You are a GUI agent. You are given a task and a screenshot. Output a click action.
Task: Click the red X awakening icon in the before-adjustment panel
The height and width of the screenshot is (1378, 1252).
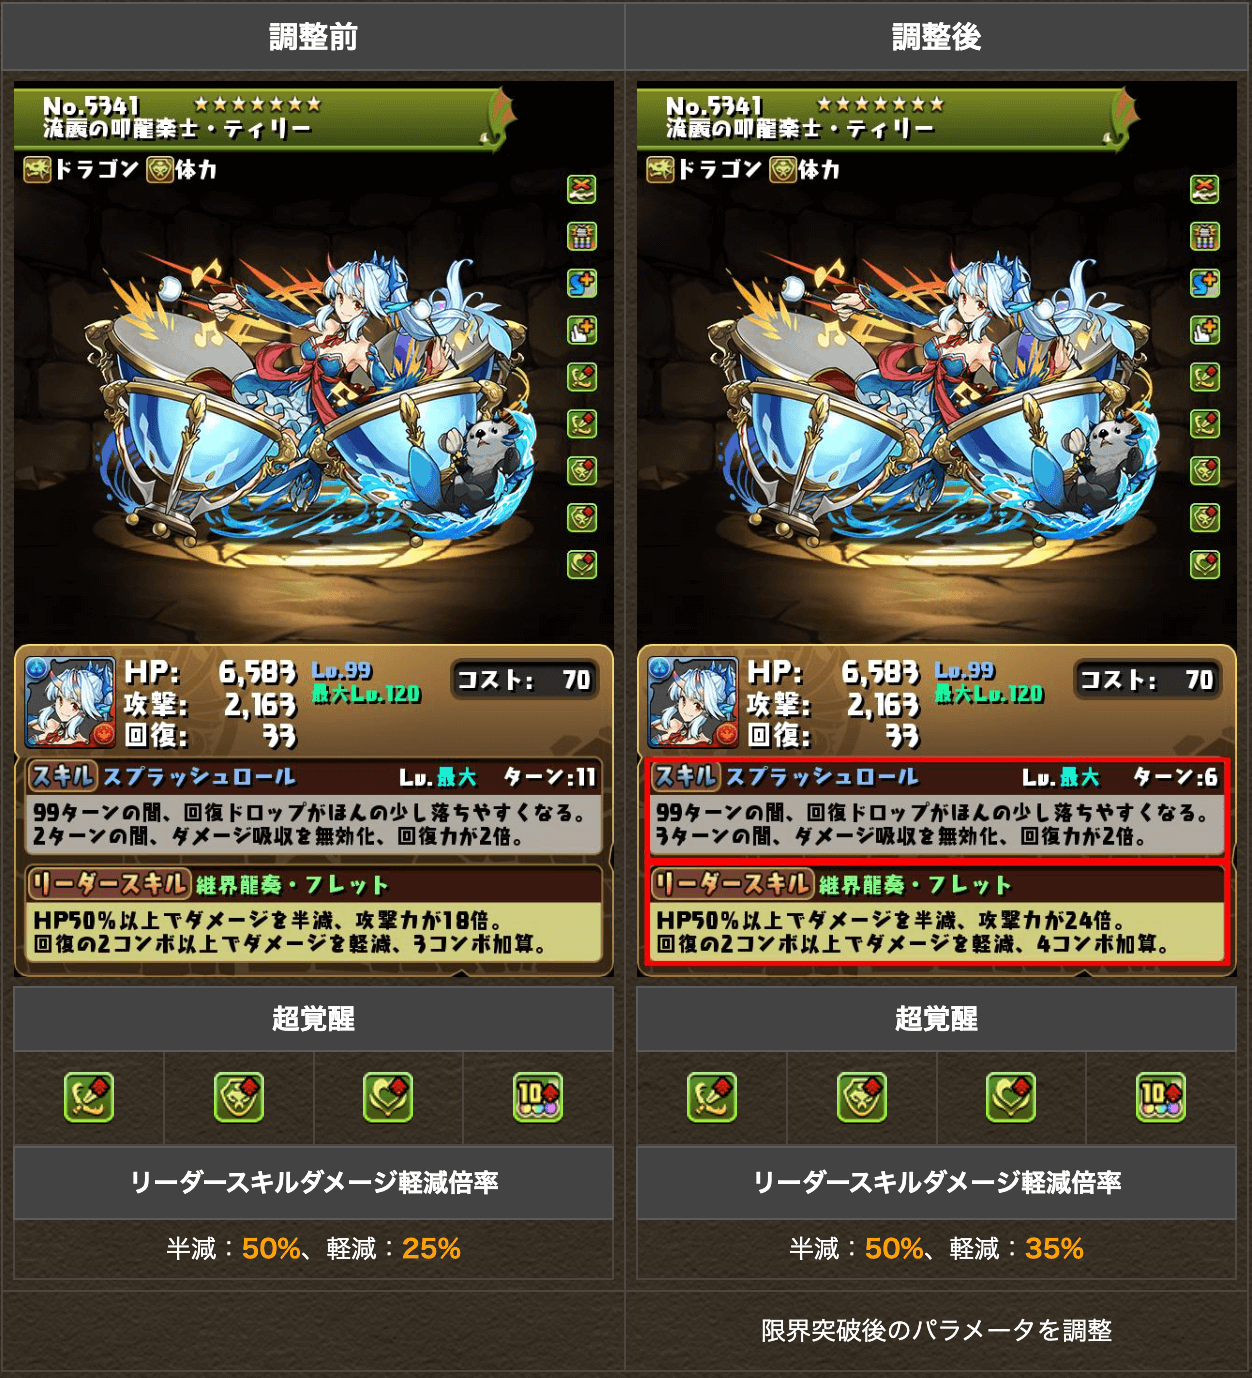click(582, 189)
